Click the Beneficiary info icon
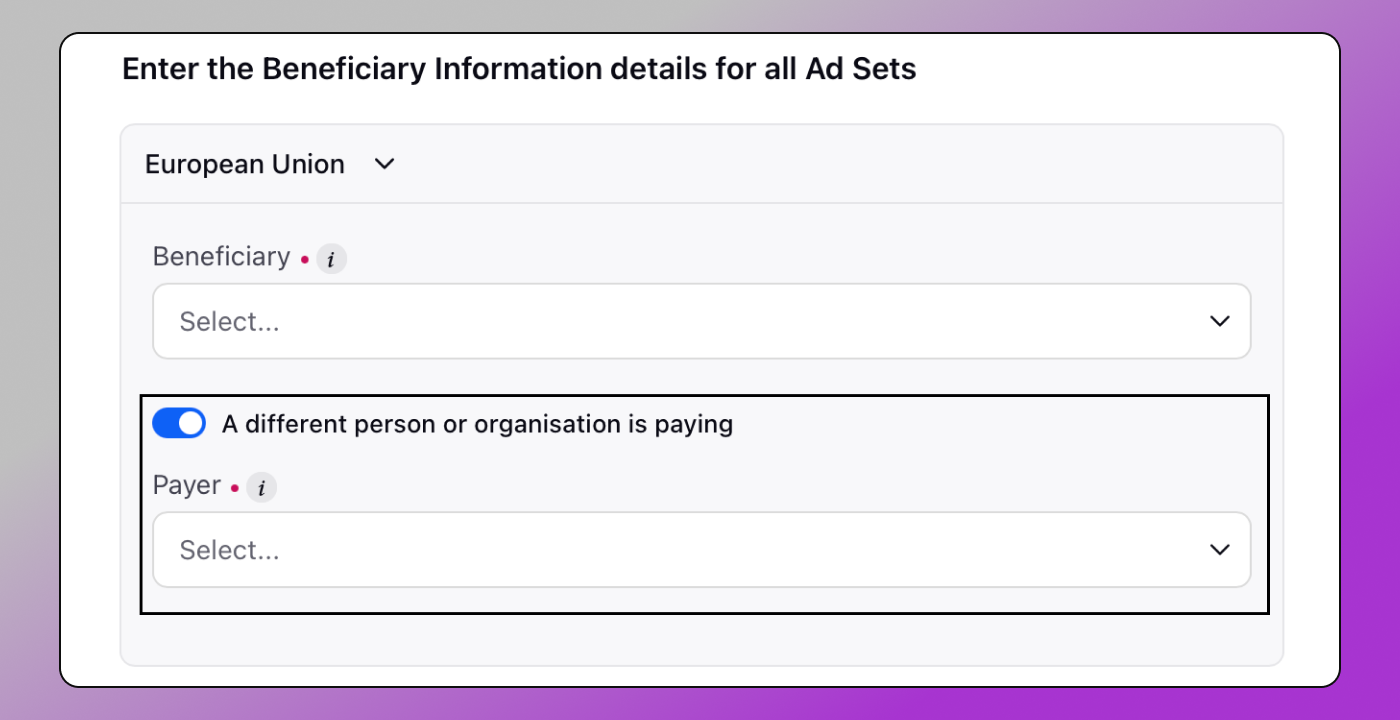Viewport: 1400px width, 720px height. point(331,260)
